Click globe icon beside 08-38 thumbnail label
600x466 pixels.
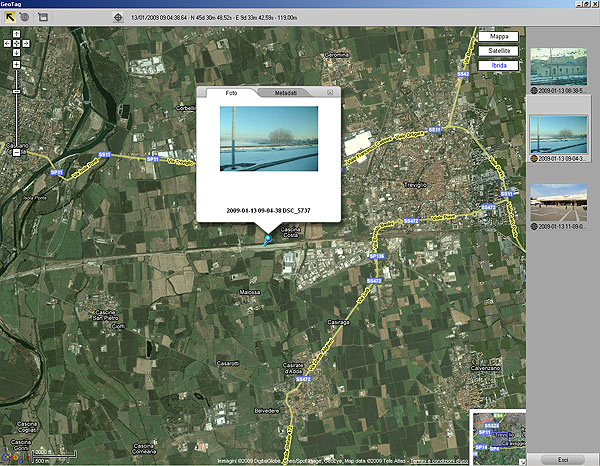pos(534,91)
